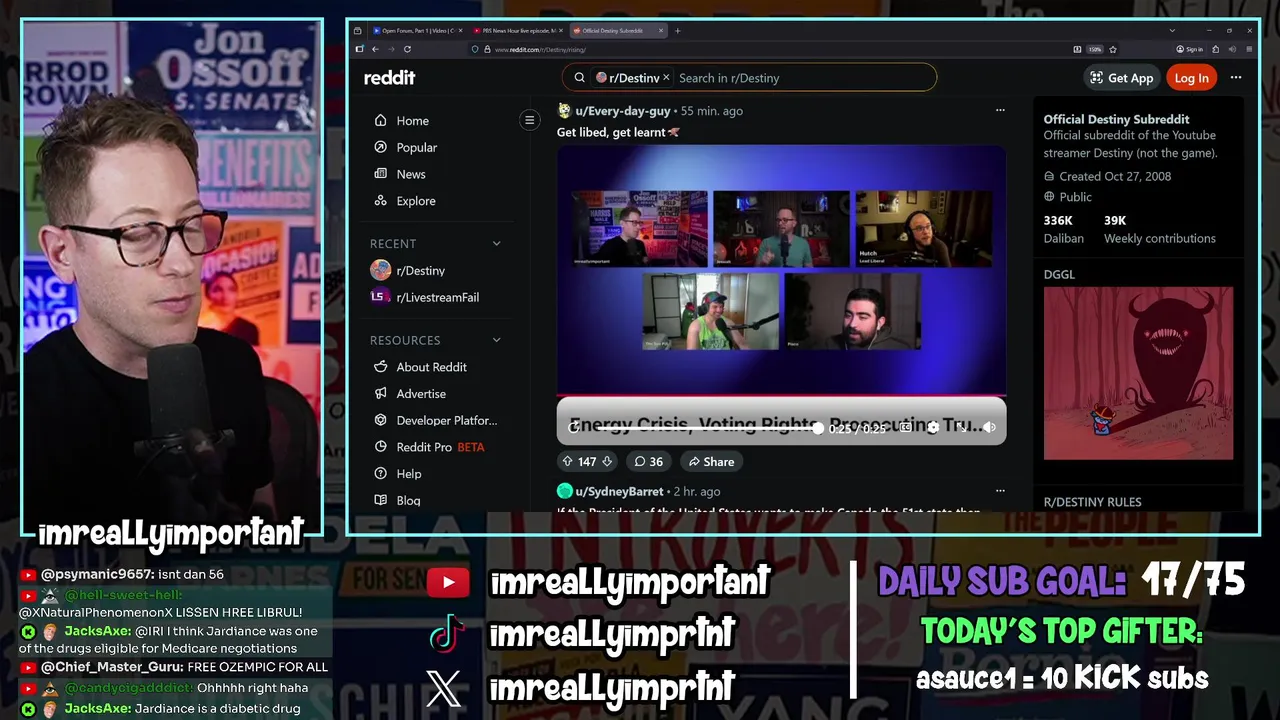Open options menu for SydneyBarret post

click(x=1000, y=491)
